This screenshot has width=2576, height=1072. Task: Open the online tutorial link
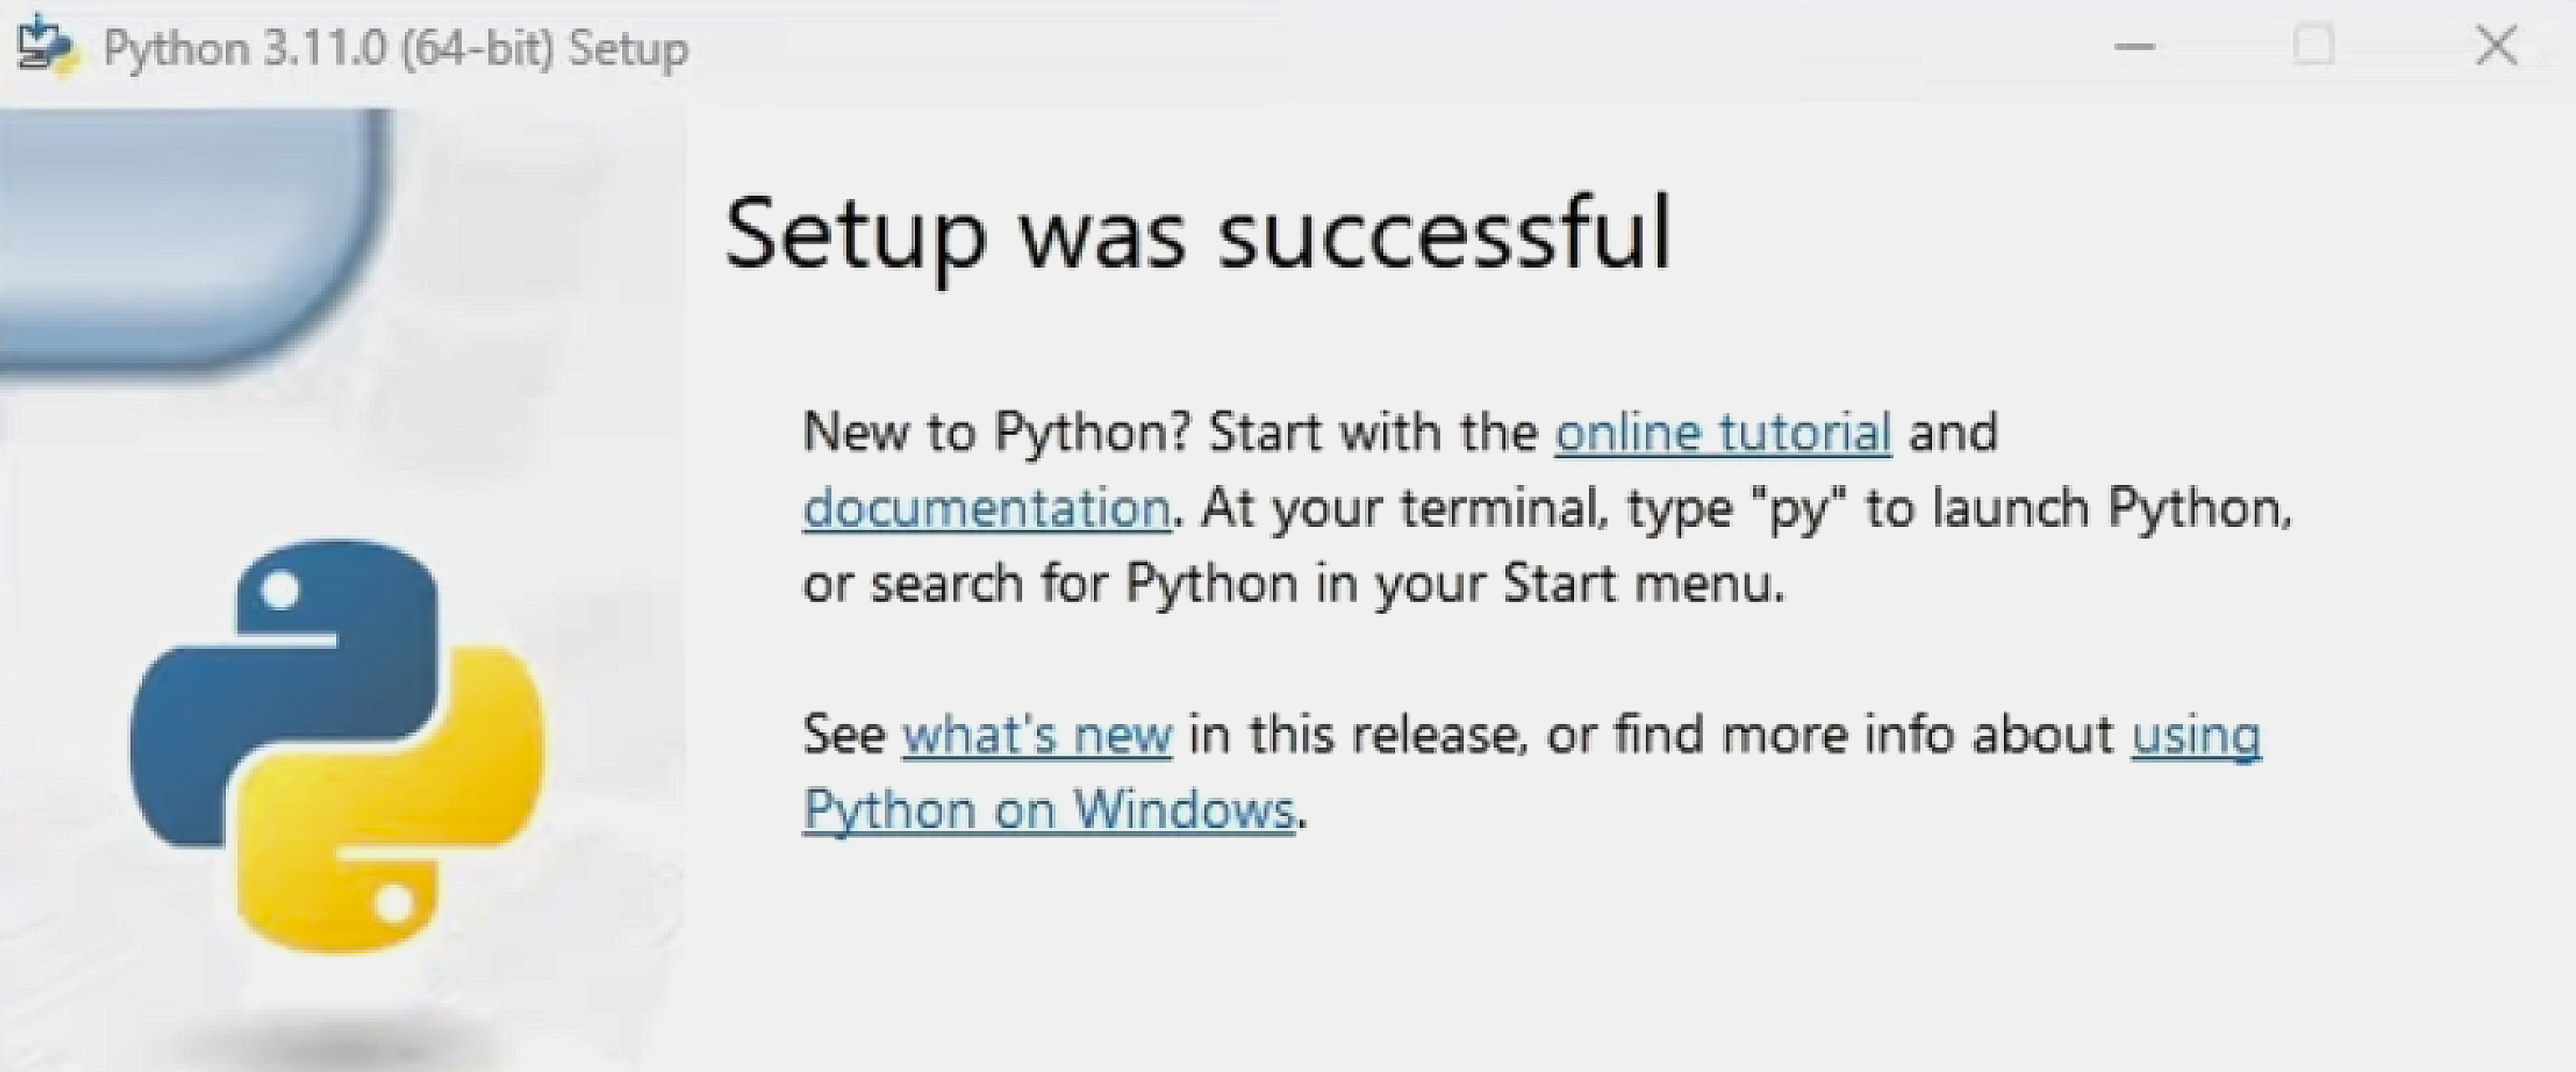point(1723,433)
